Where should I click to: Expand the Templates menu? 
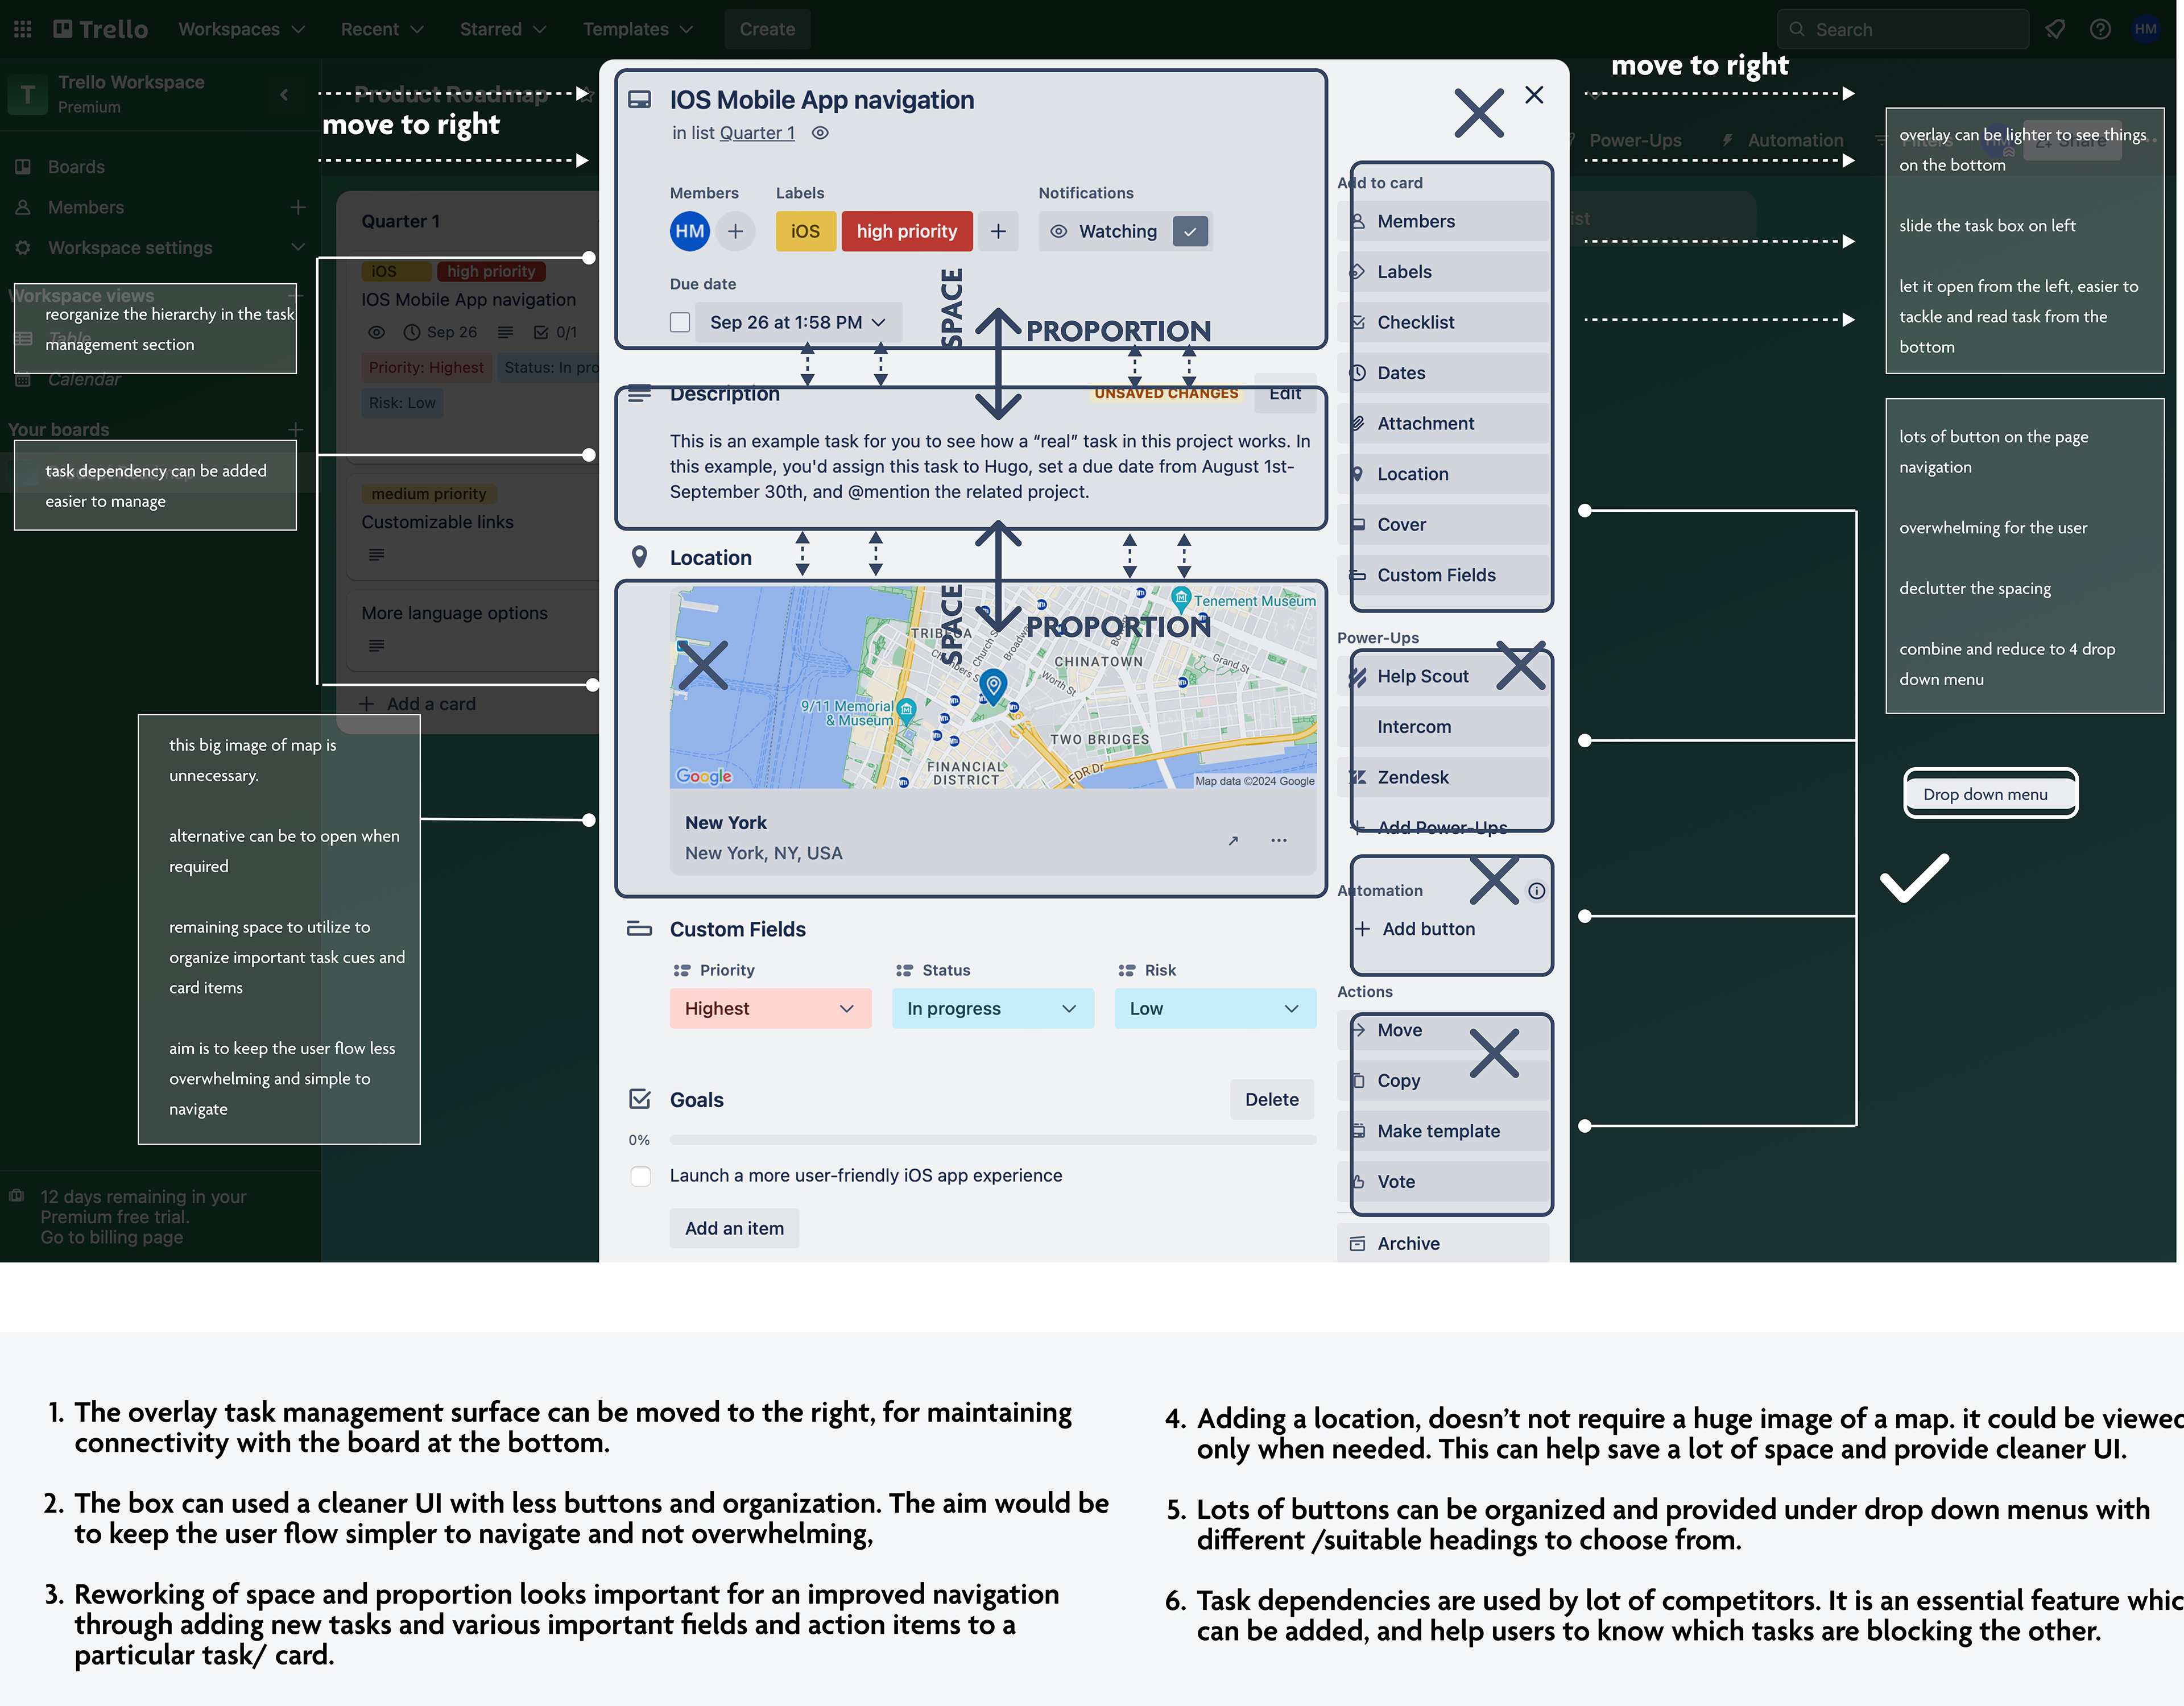[638, 29]
